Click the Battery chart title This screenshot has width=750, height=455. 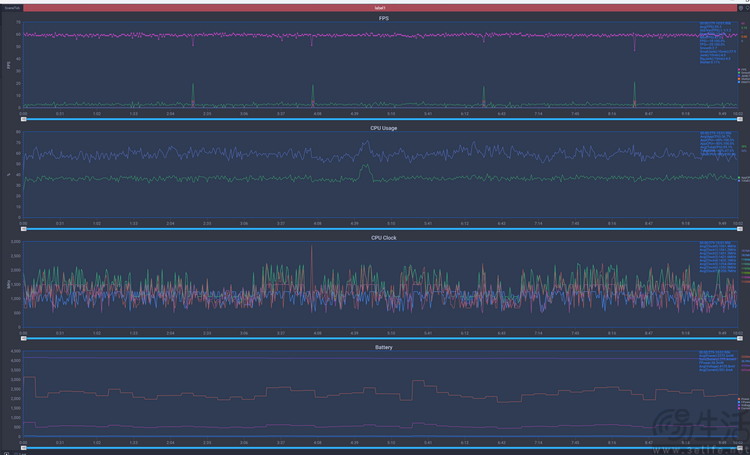(384, 347)
